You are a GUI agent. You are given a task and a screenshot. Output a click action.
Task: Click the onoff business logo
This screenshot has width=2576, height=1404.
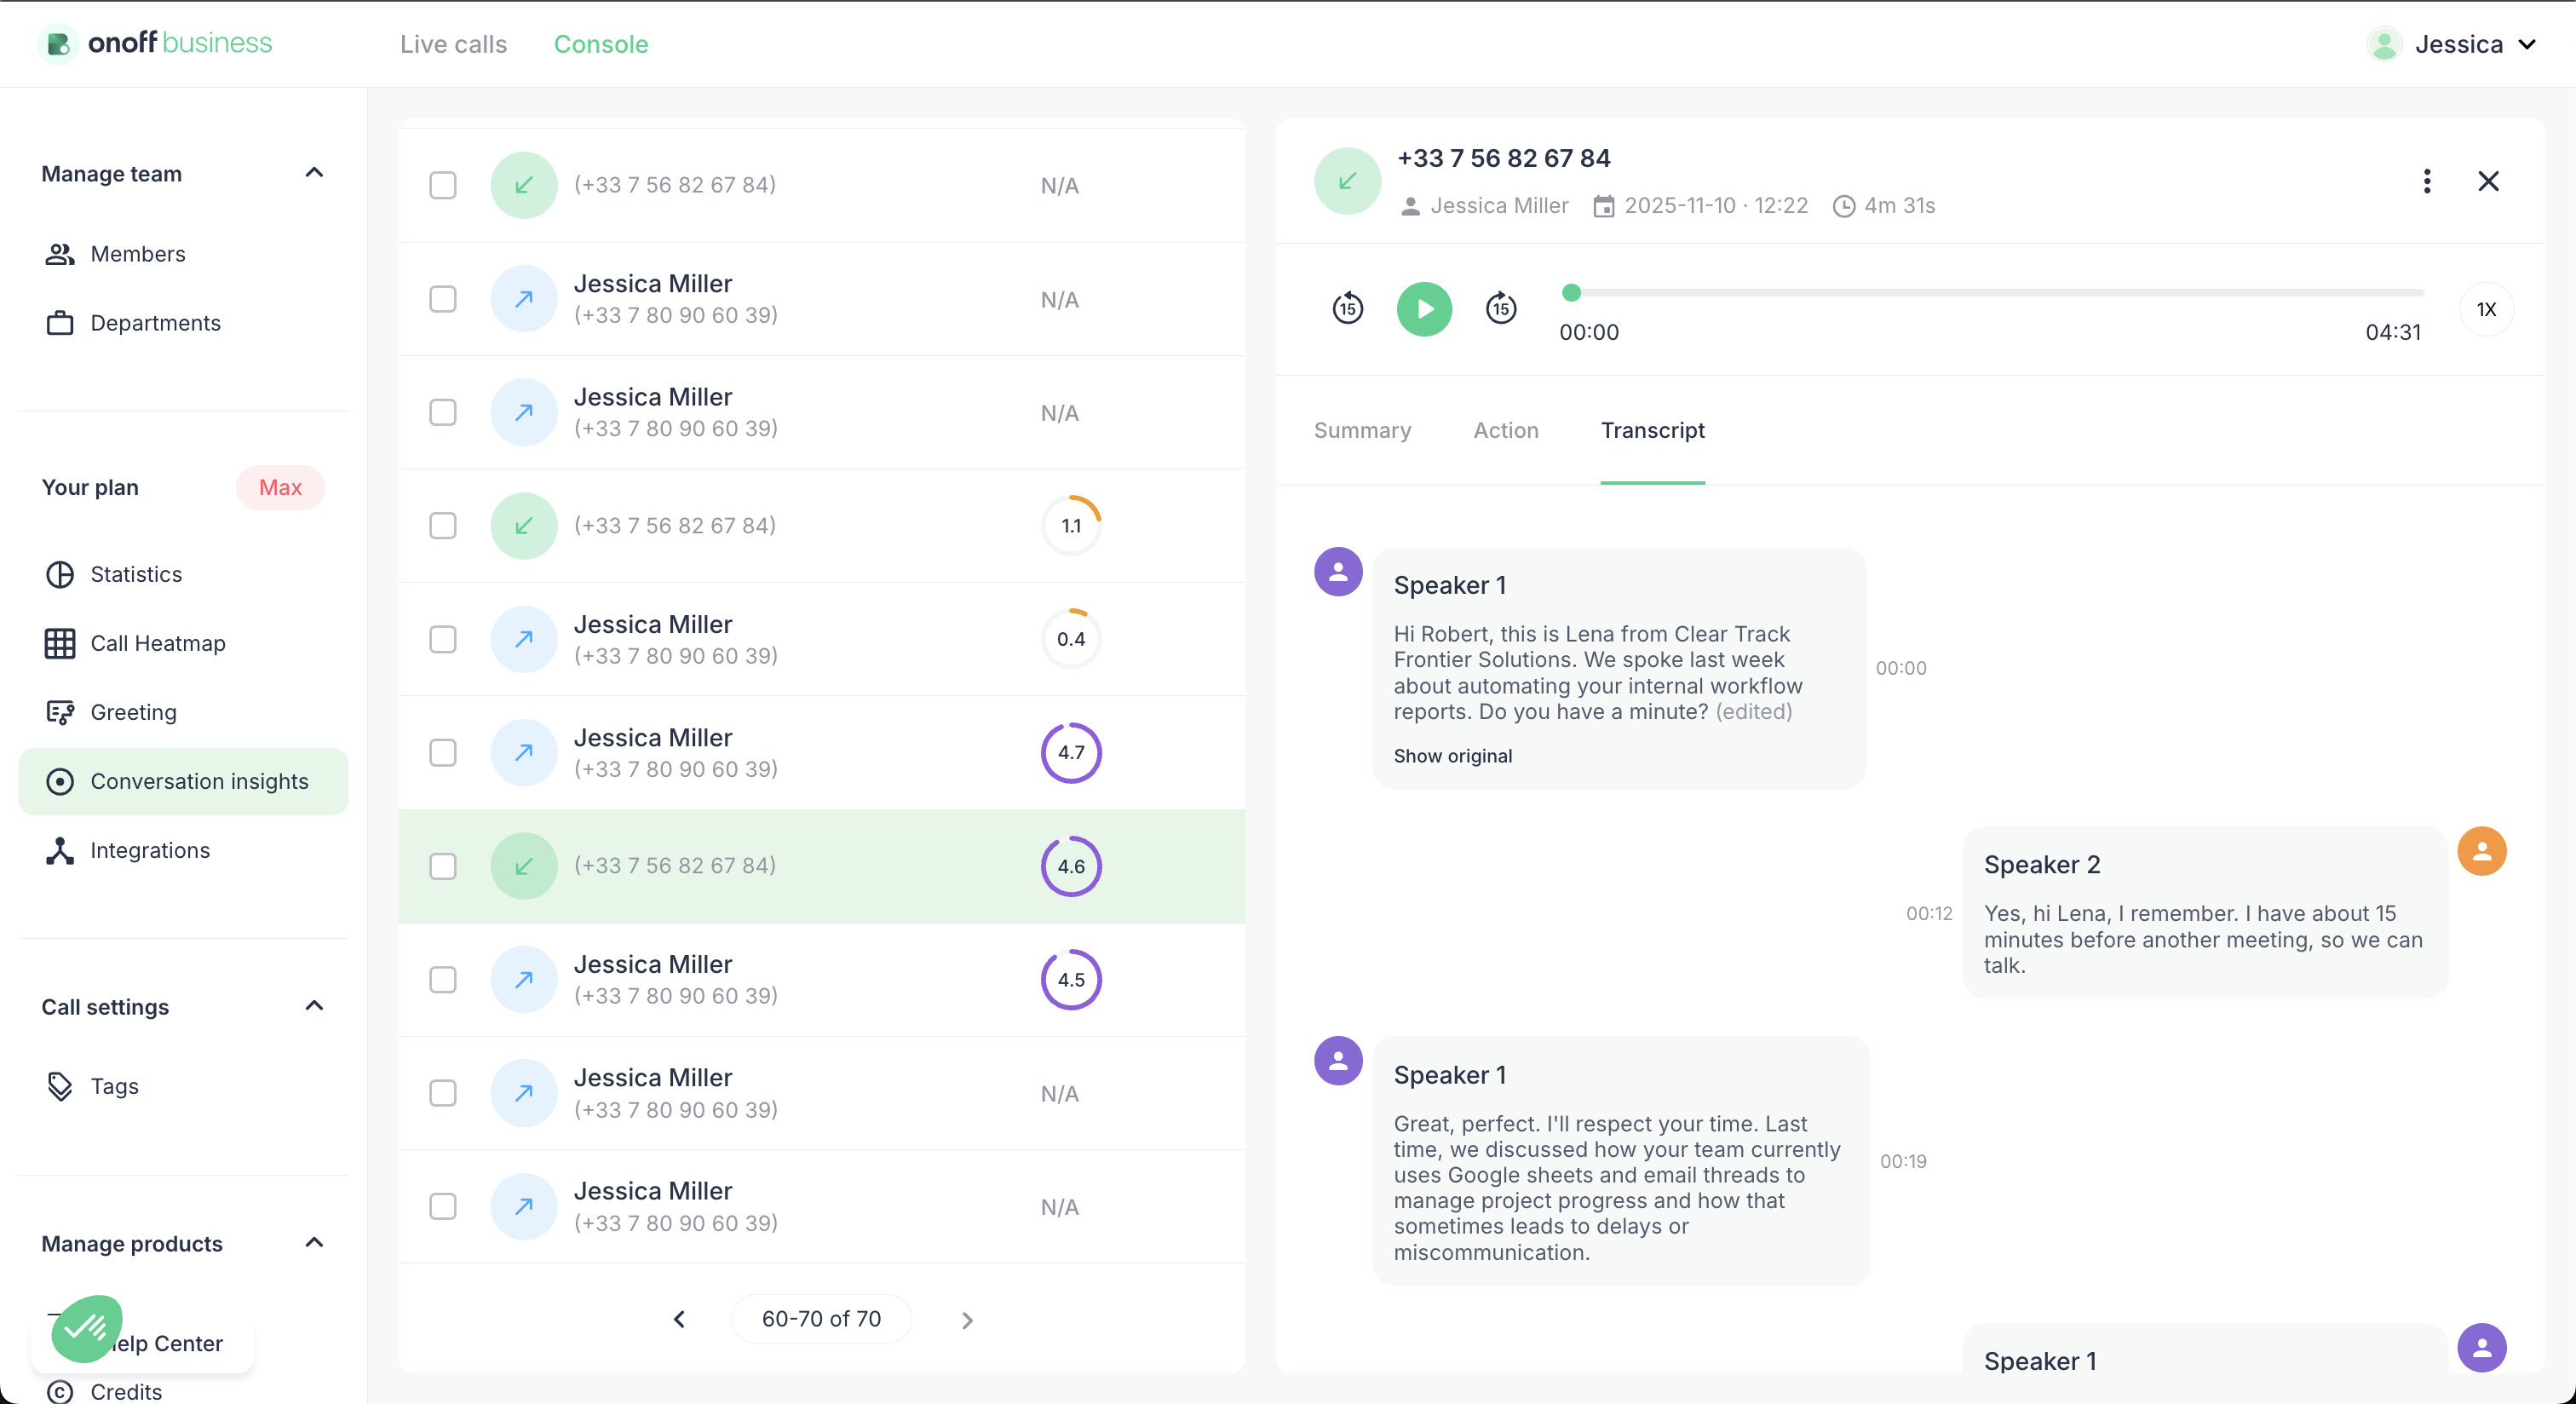click(155, 43)
